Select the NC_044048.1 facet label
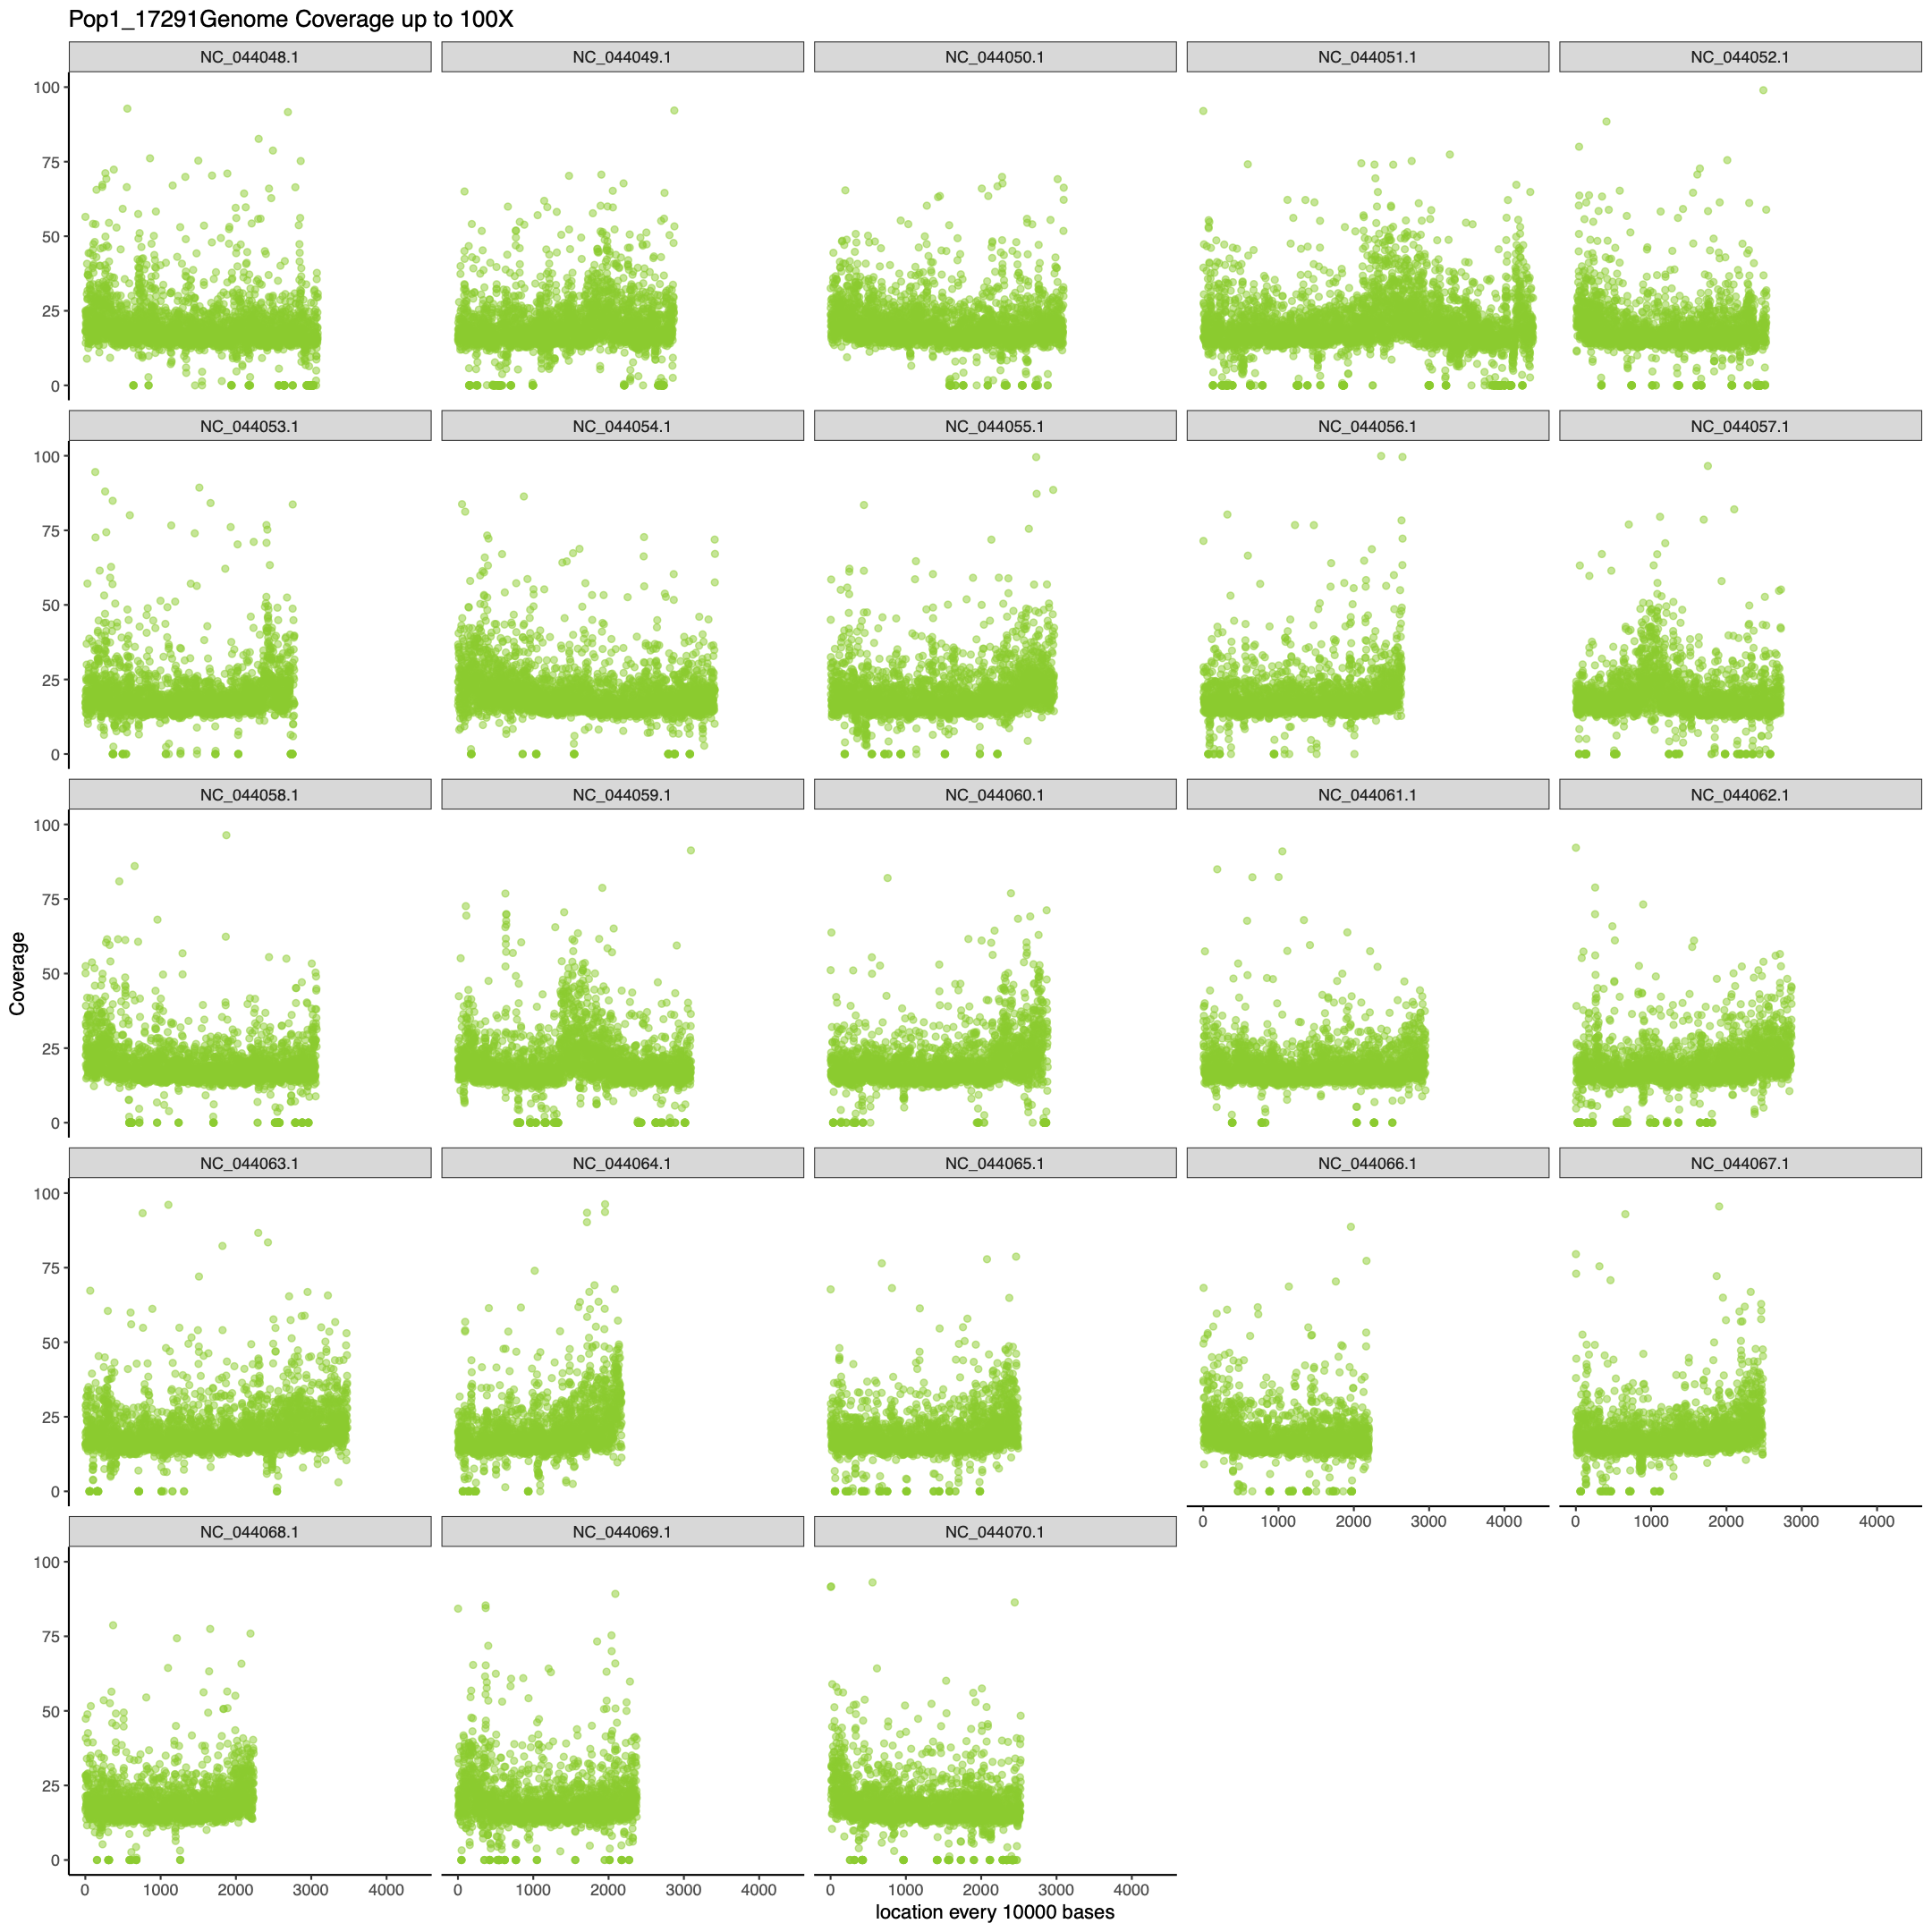 point(250,57)
